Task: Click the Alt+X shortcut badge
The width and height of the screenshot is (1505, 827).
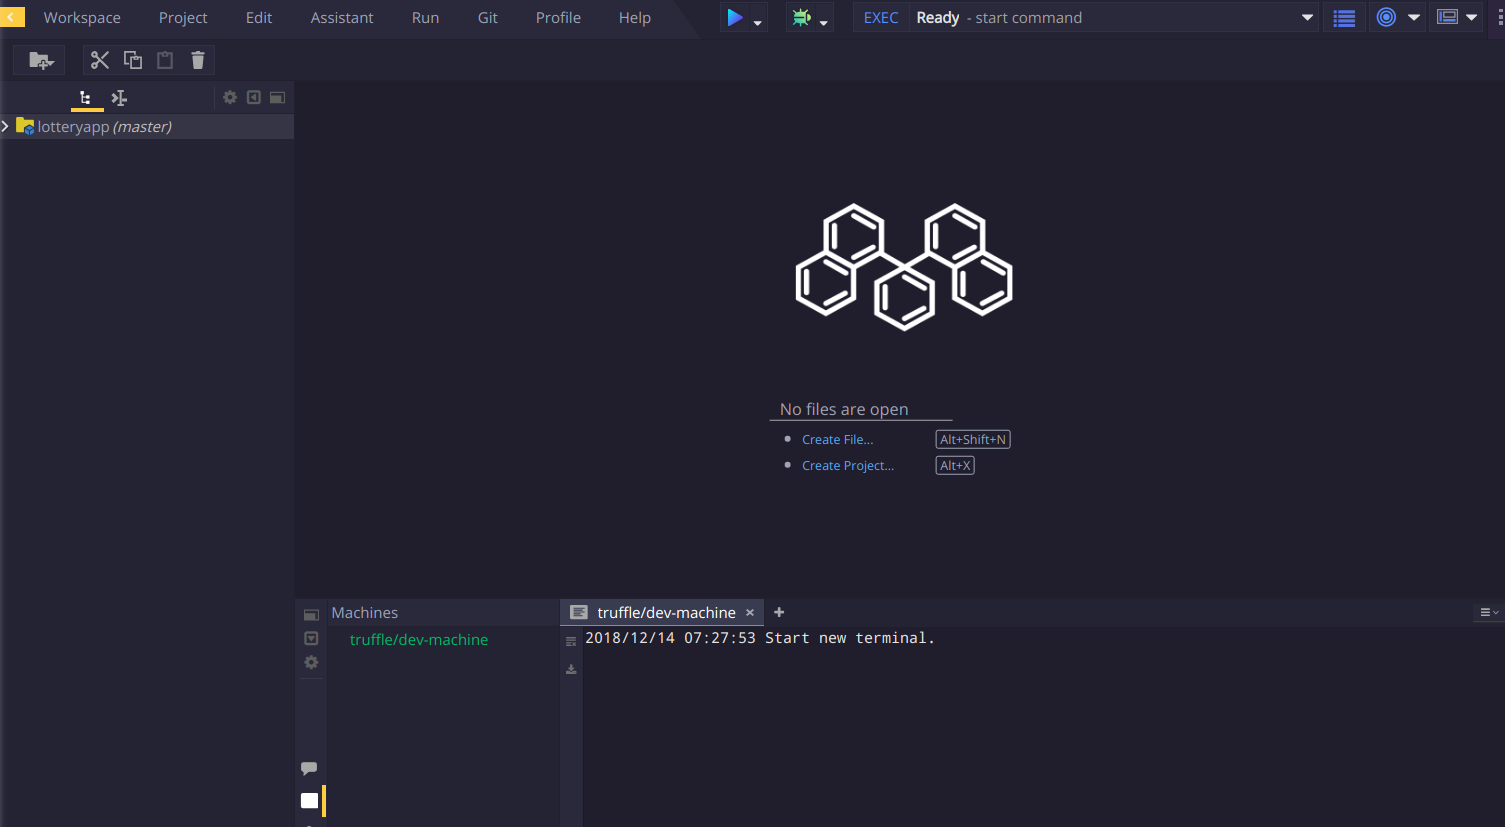Action: [955, 466]
